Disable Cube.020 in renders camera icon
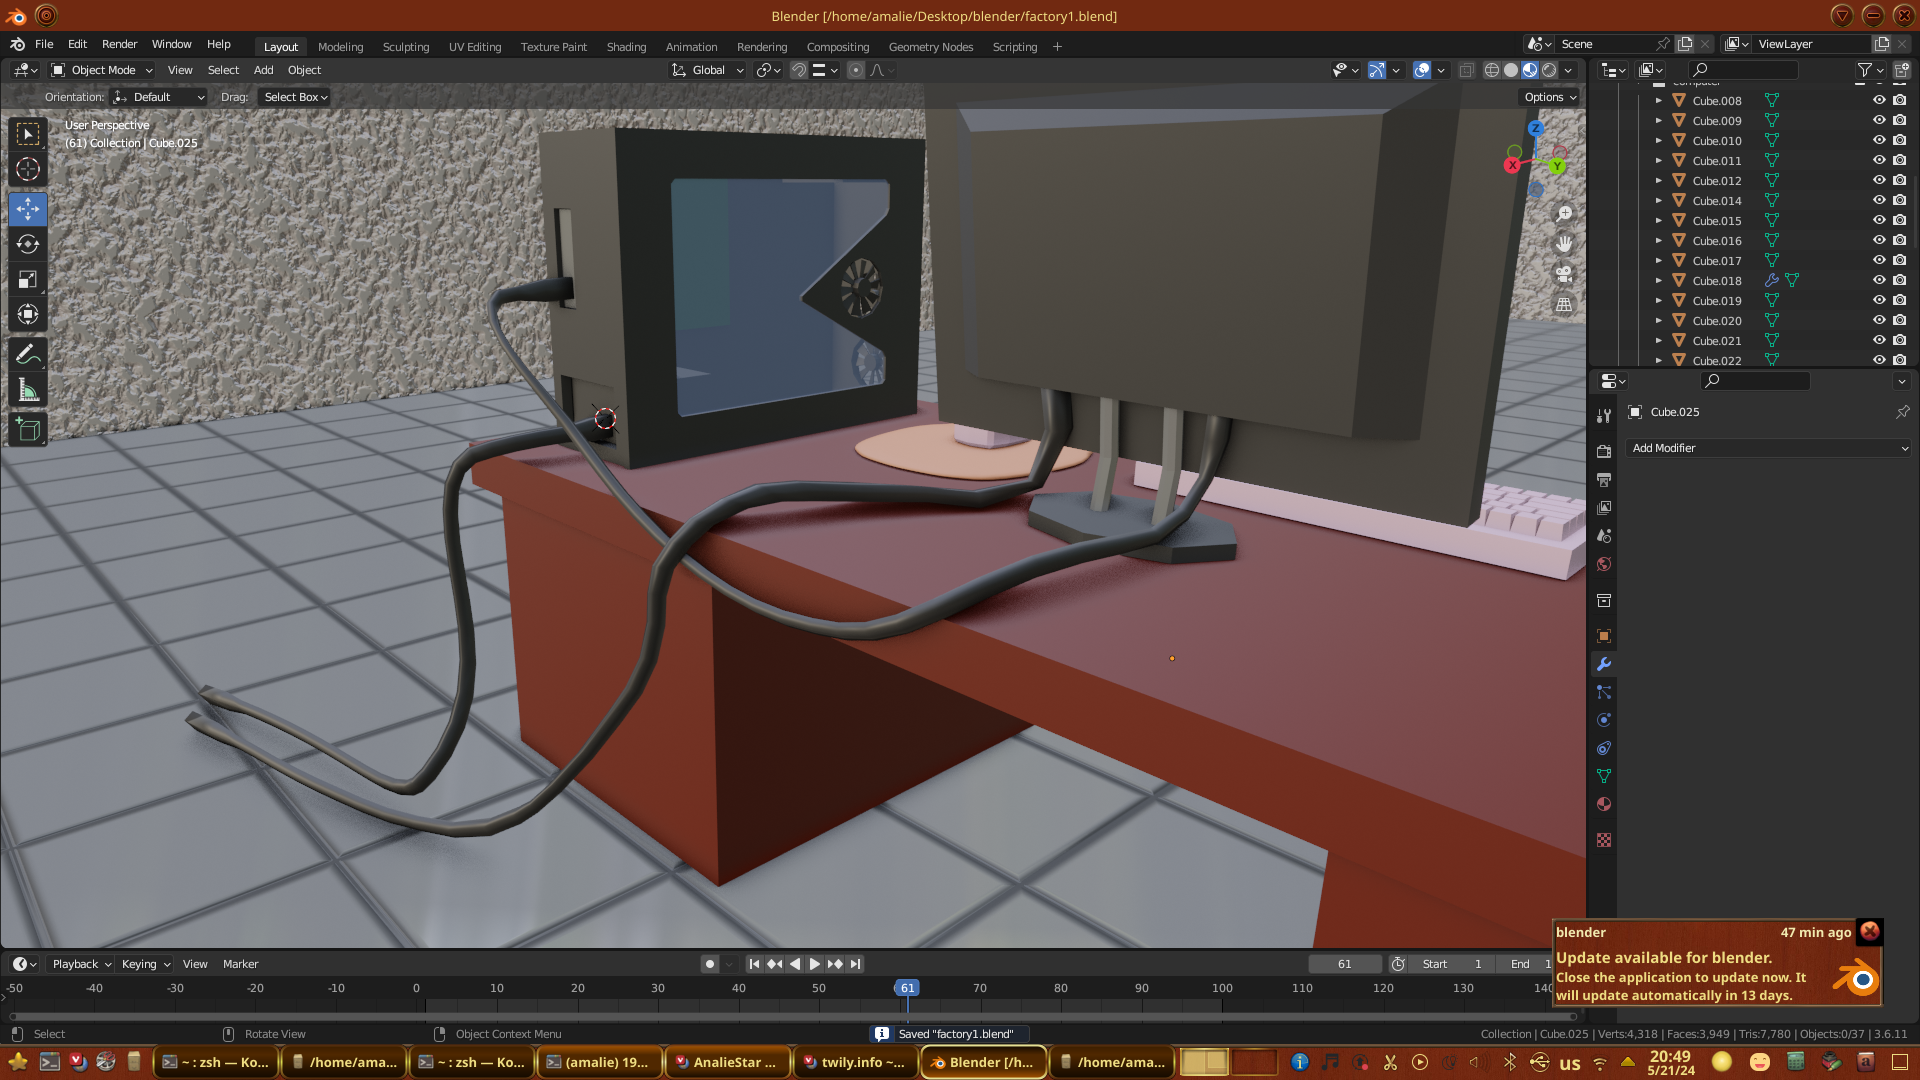Screen dimensions: 1920x1080 (1900, 320)
